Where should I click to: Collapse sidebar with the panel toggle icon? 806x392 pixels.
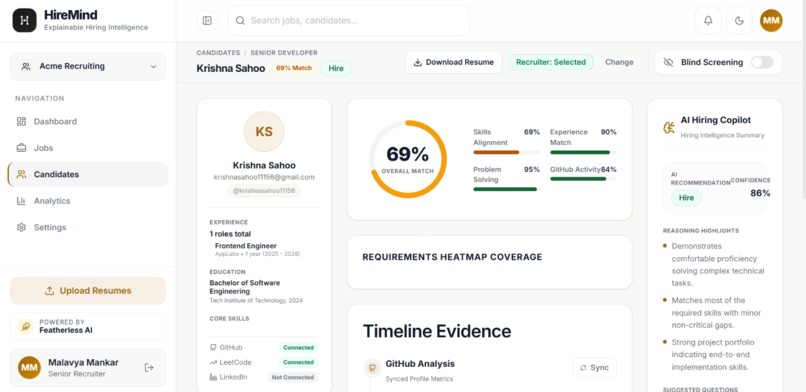coord(207,21)
